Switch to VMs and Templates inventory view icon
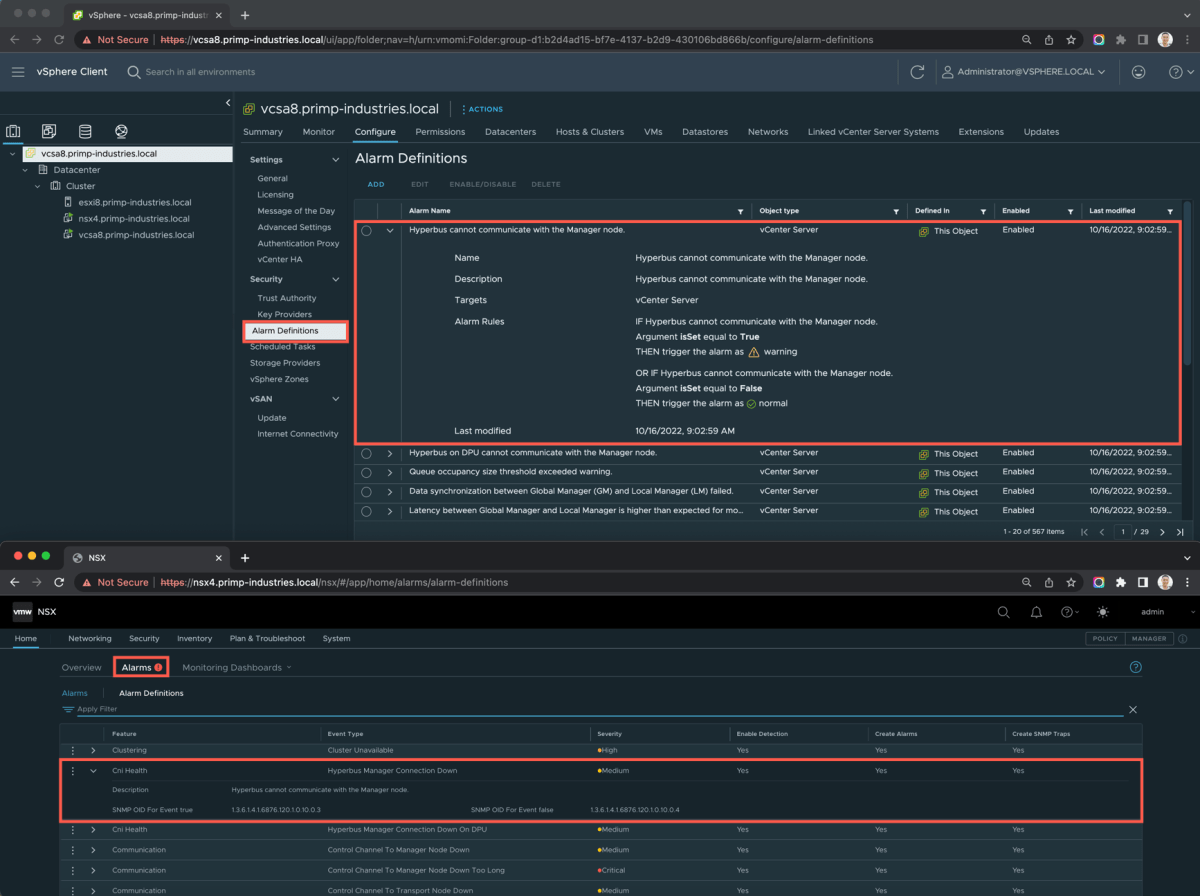This screenshot has height=896, width=1200. [49, 131]
